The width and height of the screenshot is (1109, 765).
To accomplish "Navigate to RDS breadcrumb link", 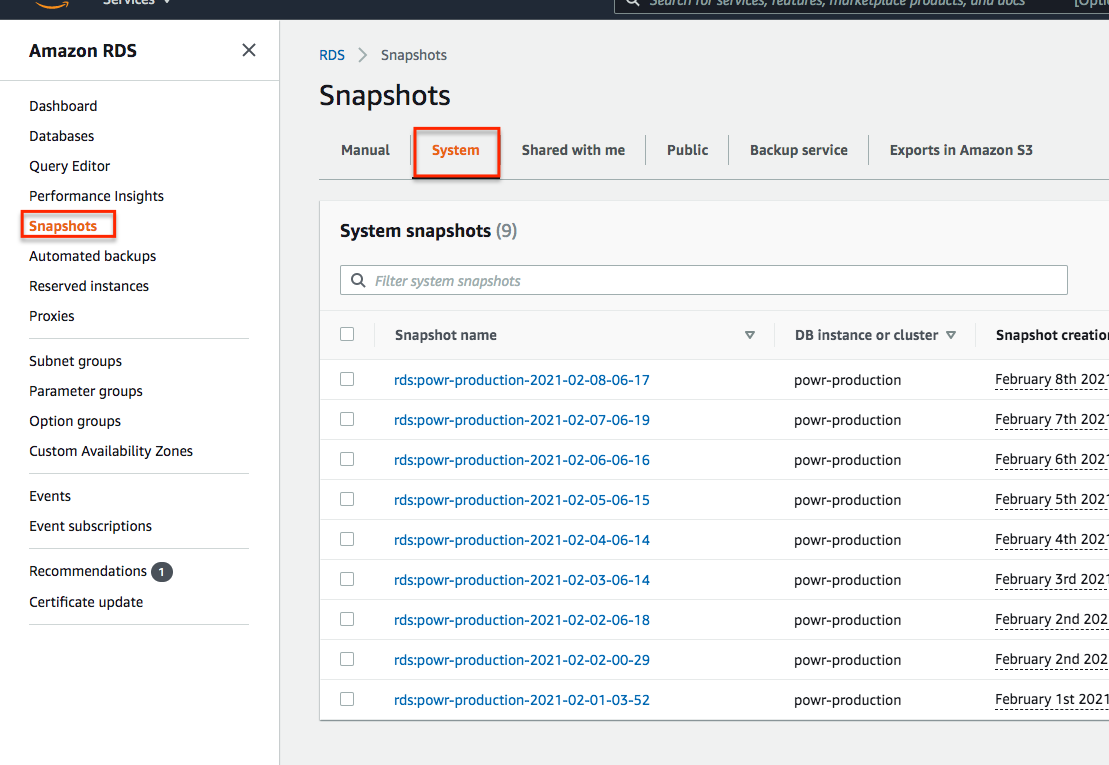I will click(x=332, y=55).
